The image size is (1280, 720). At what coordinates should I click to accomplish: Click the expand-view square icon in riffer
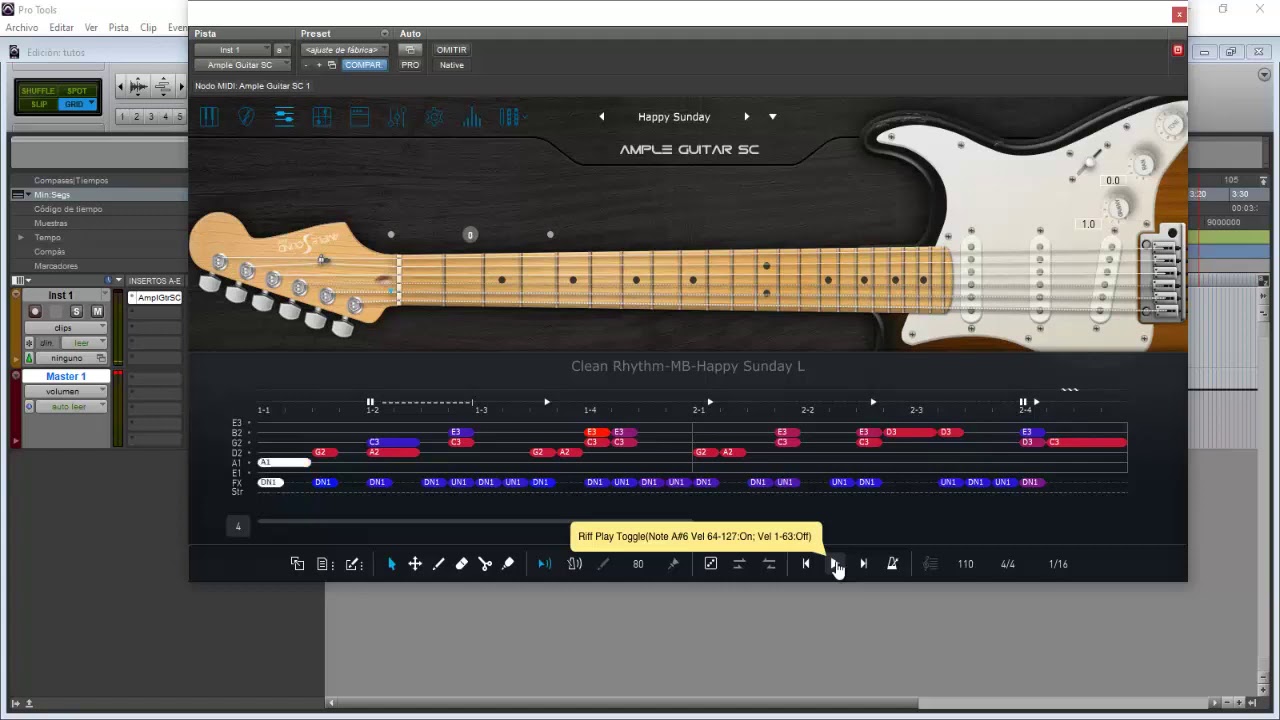click(711, 564)
